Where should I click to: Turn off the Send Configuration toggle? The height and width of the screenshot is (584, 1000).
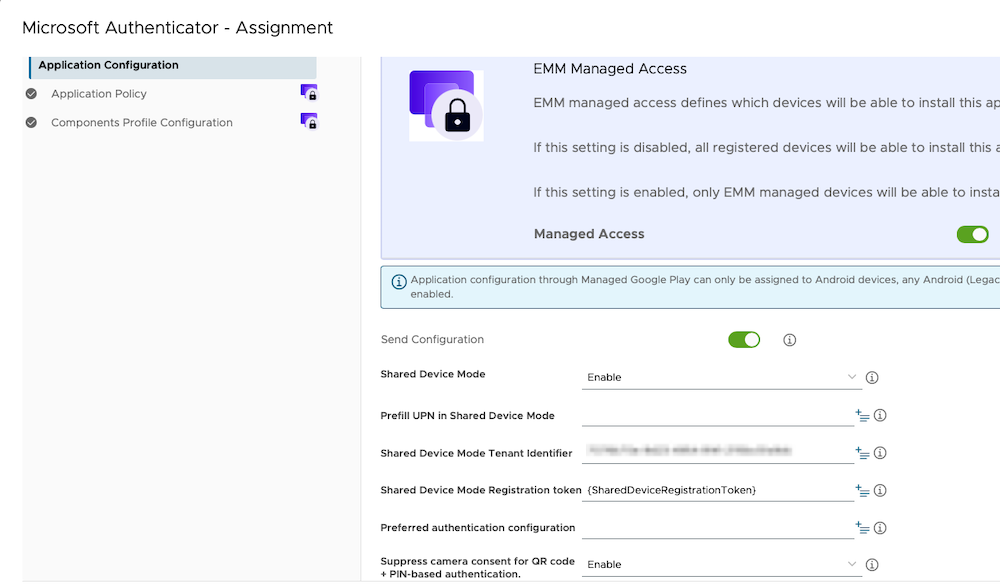click(744, 340)
